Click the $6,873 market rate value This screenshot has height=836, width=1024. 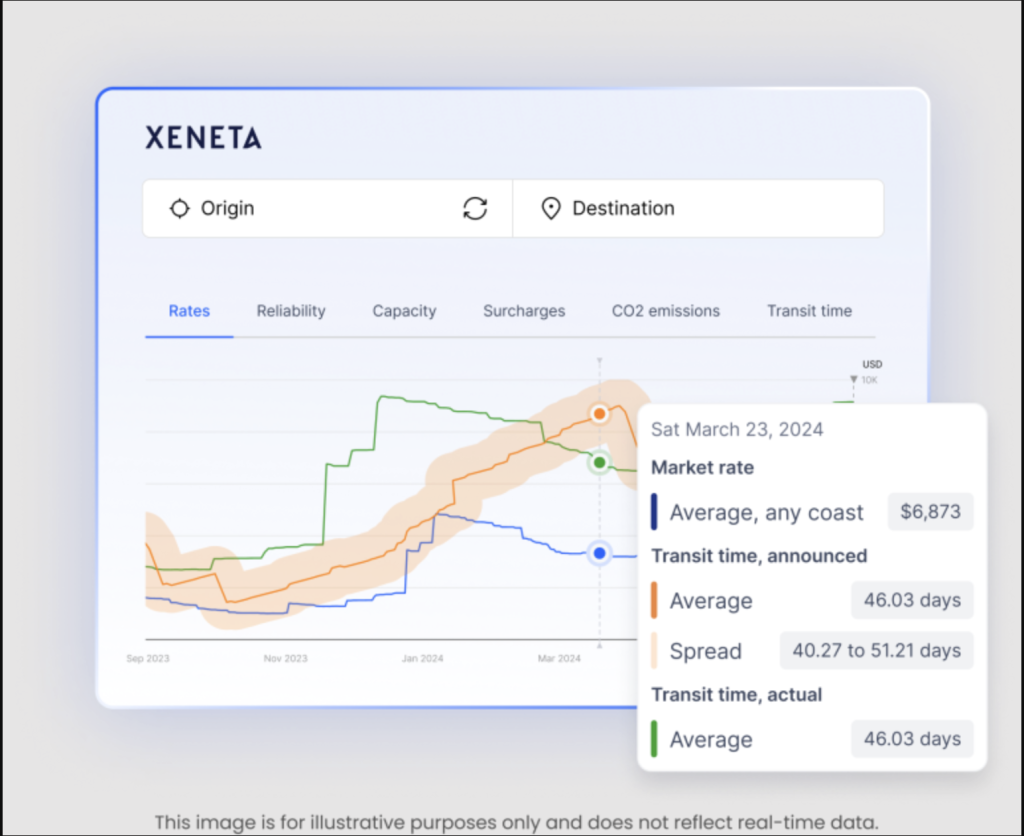(x=931, y=511)
